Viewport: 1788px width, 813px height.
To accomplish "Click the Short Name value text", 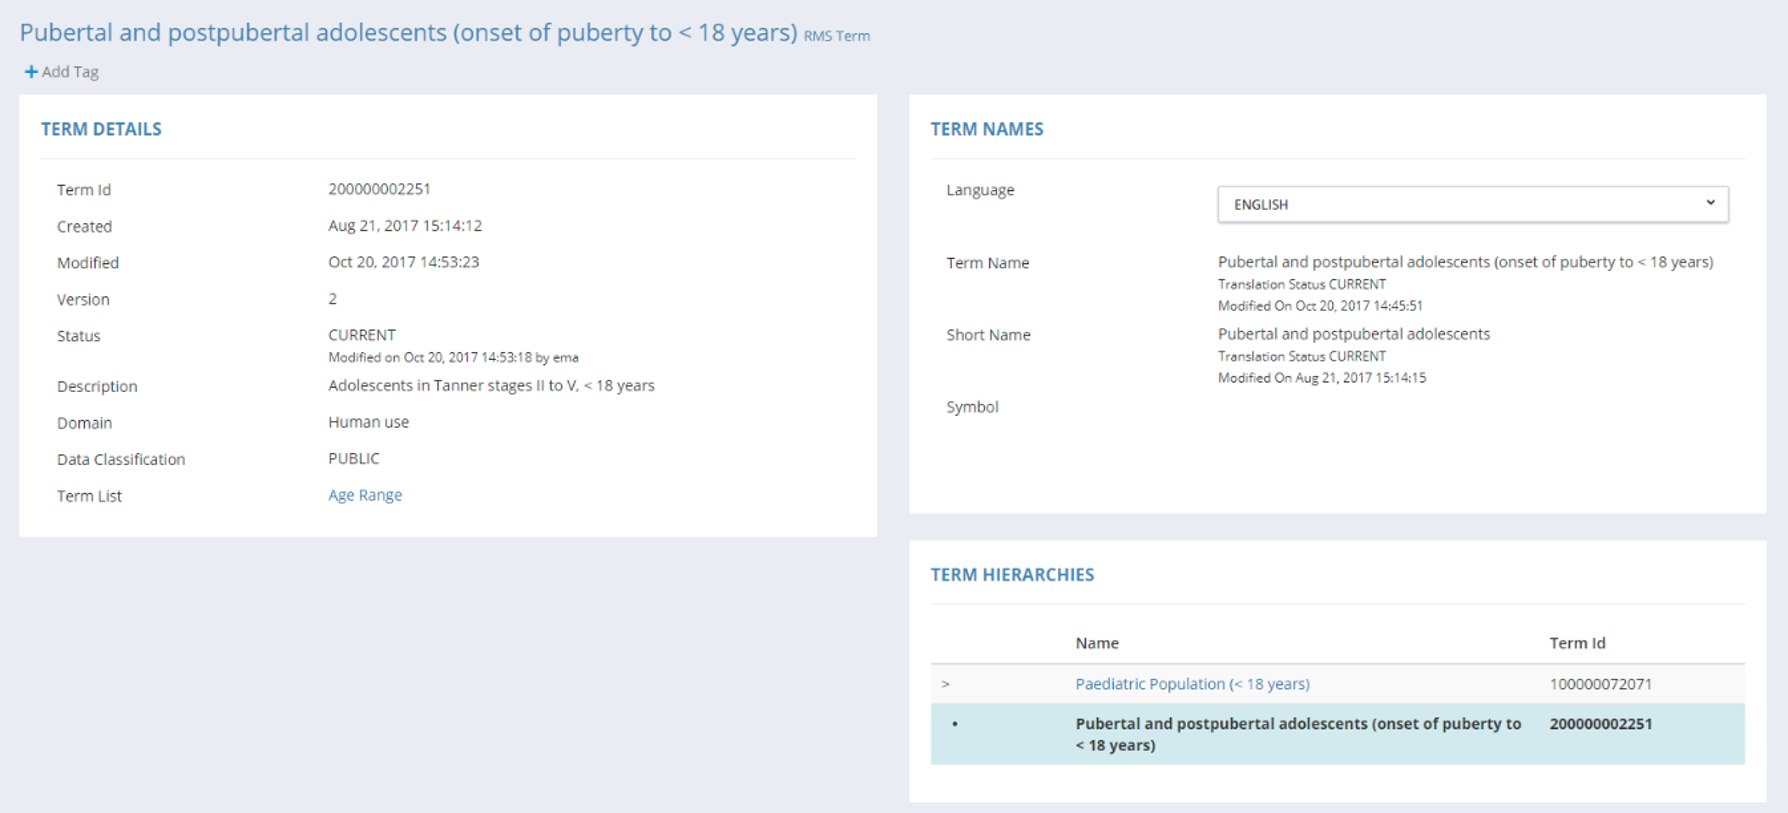I will click(x=1353, y=334).
